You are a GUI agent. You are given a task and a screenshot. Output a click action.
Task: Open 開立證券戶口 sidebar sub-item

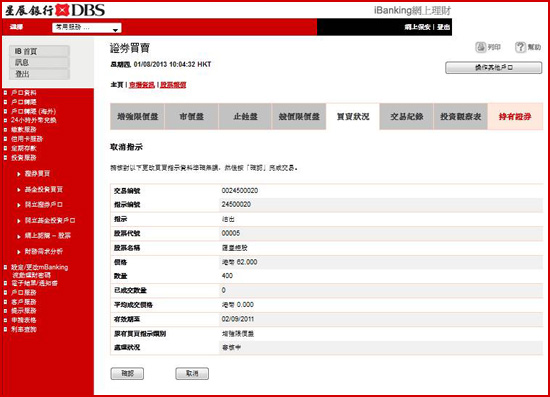coord(43,204)
